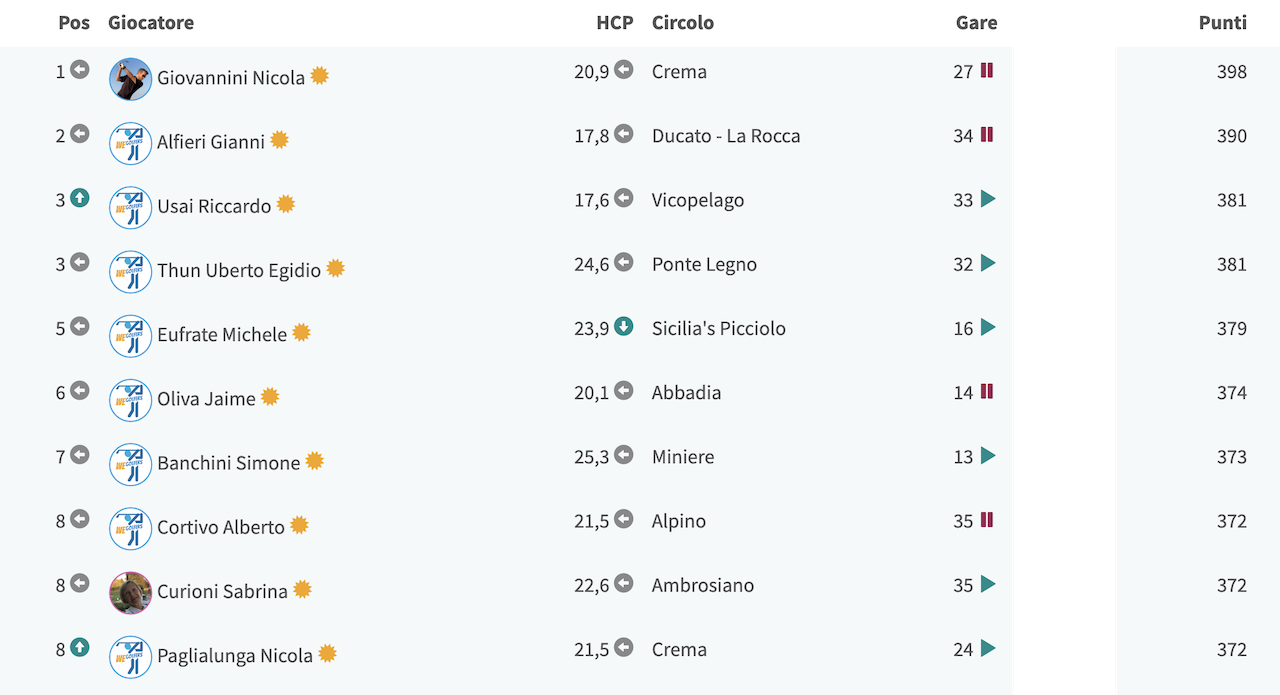Sort the table by the Punti column header
This screenshot has height=695, width=1280.
pos(1223,22)
